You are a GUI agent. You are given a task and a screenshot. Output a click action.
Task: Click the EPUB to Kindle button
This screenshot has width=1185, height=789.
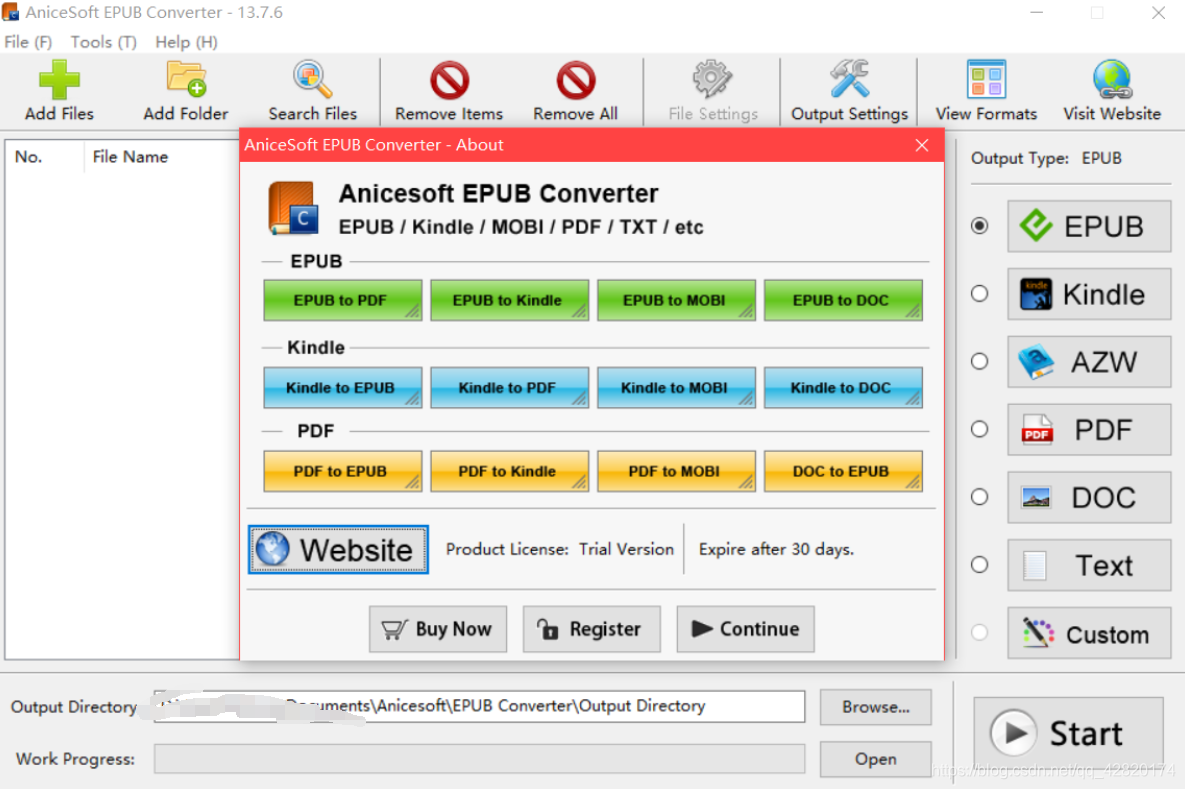click(x=509, y=300)
